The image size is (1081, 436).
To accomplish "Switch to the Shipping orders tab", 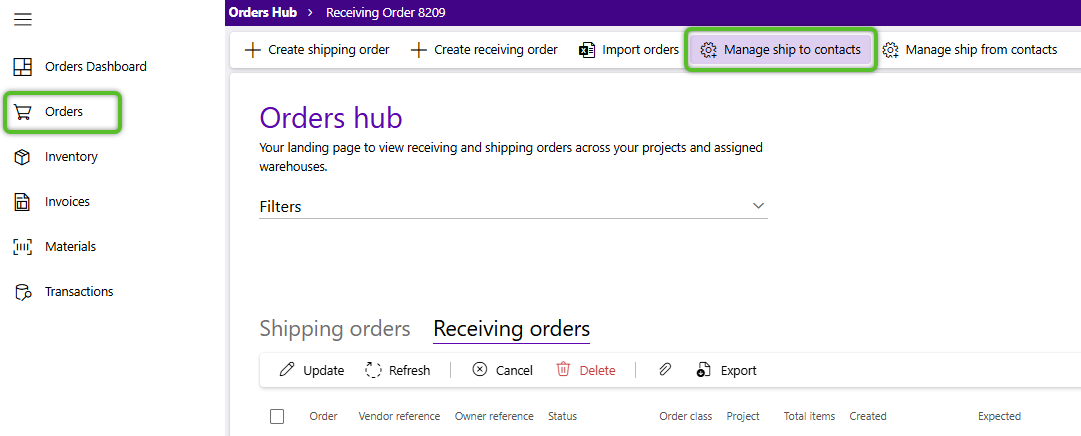I will [x=335, y=329].
